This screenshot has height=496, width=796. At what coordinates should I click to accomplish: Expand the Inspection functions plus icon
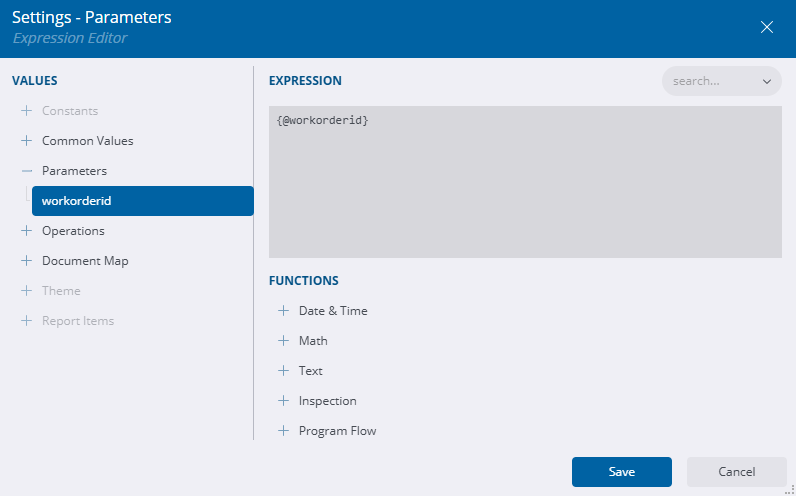click(x=283, y=401)
